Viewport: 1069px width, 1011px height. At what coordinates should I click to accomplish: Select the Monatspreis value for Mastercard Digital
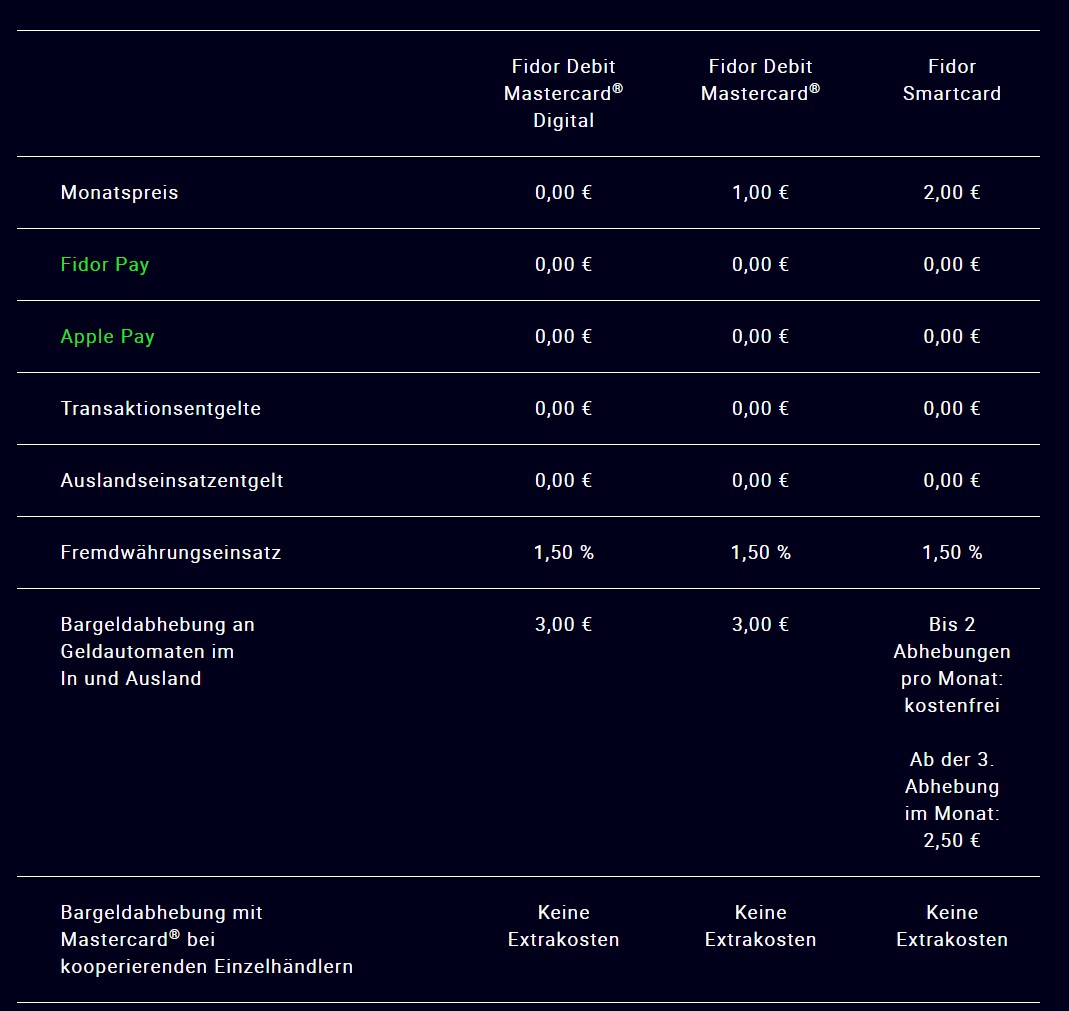(563, 193)
